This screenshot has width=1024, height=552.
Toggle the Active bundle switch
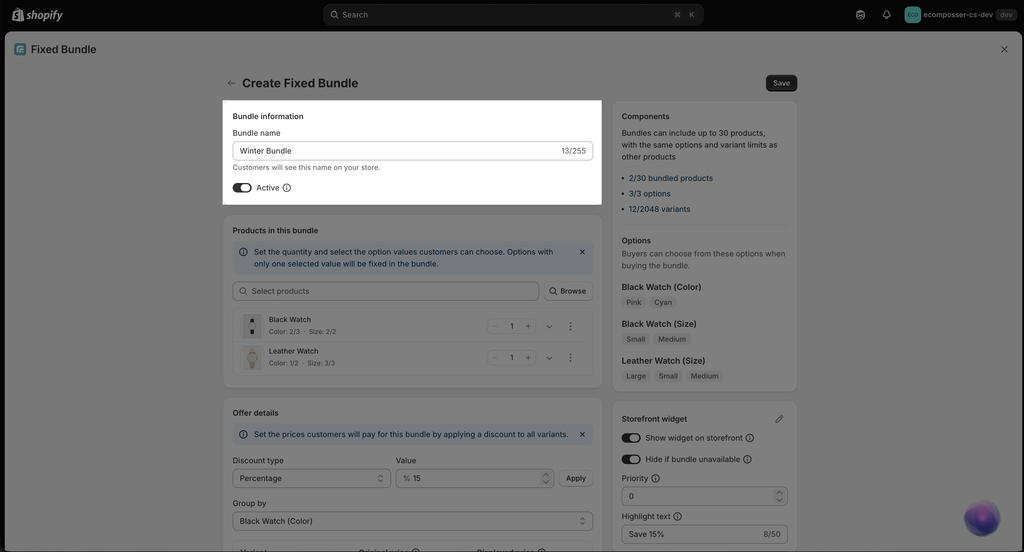[242, 187]
